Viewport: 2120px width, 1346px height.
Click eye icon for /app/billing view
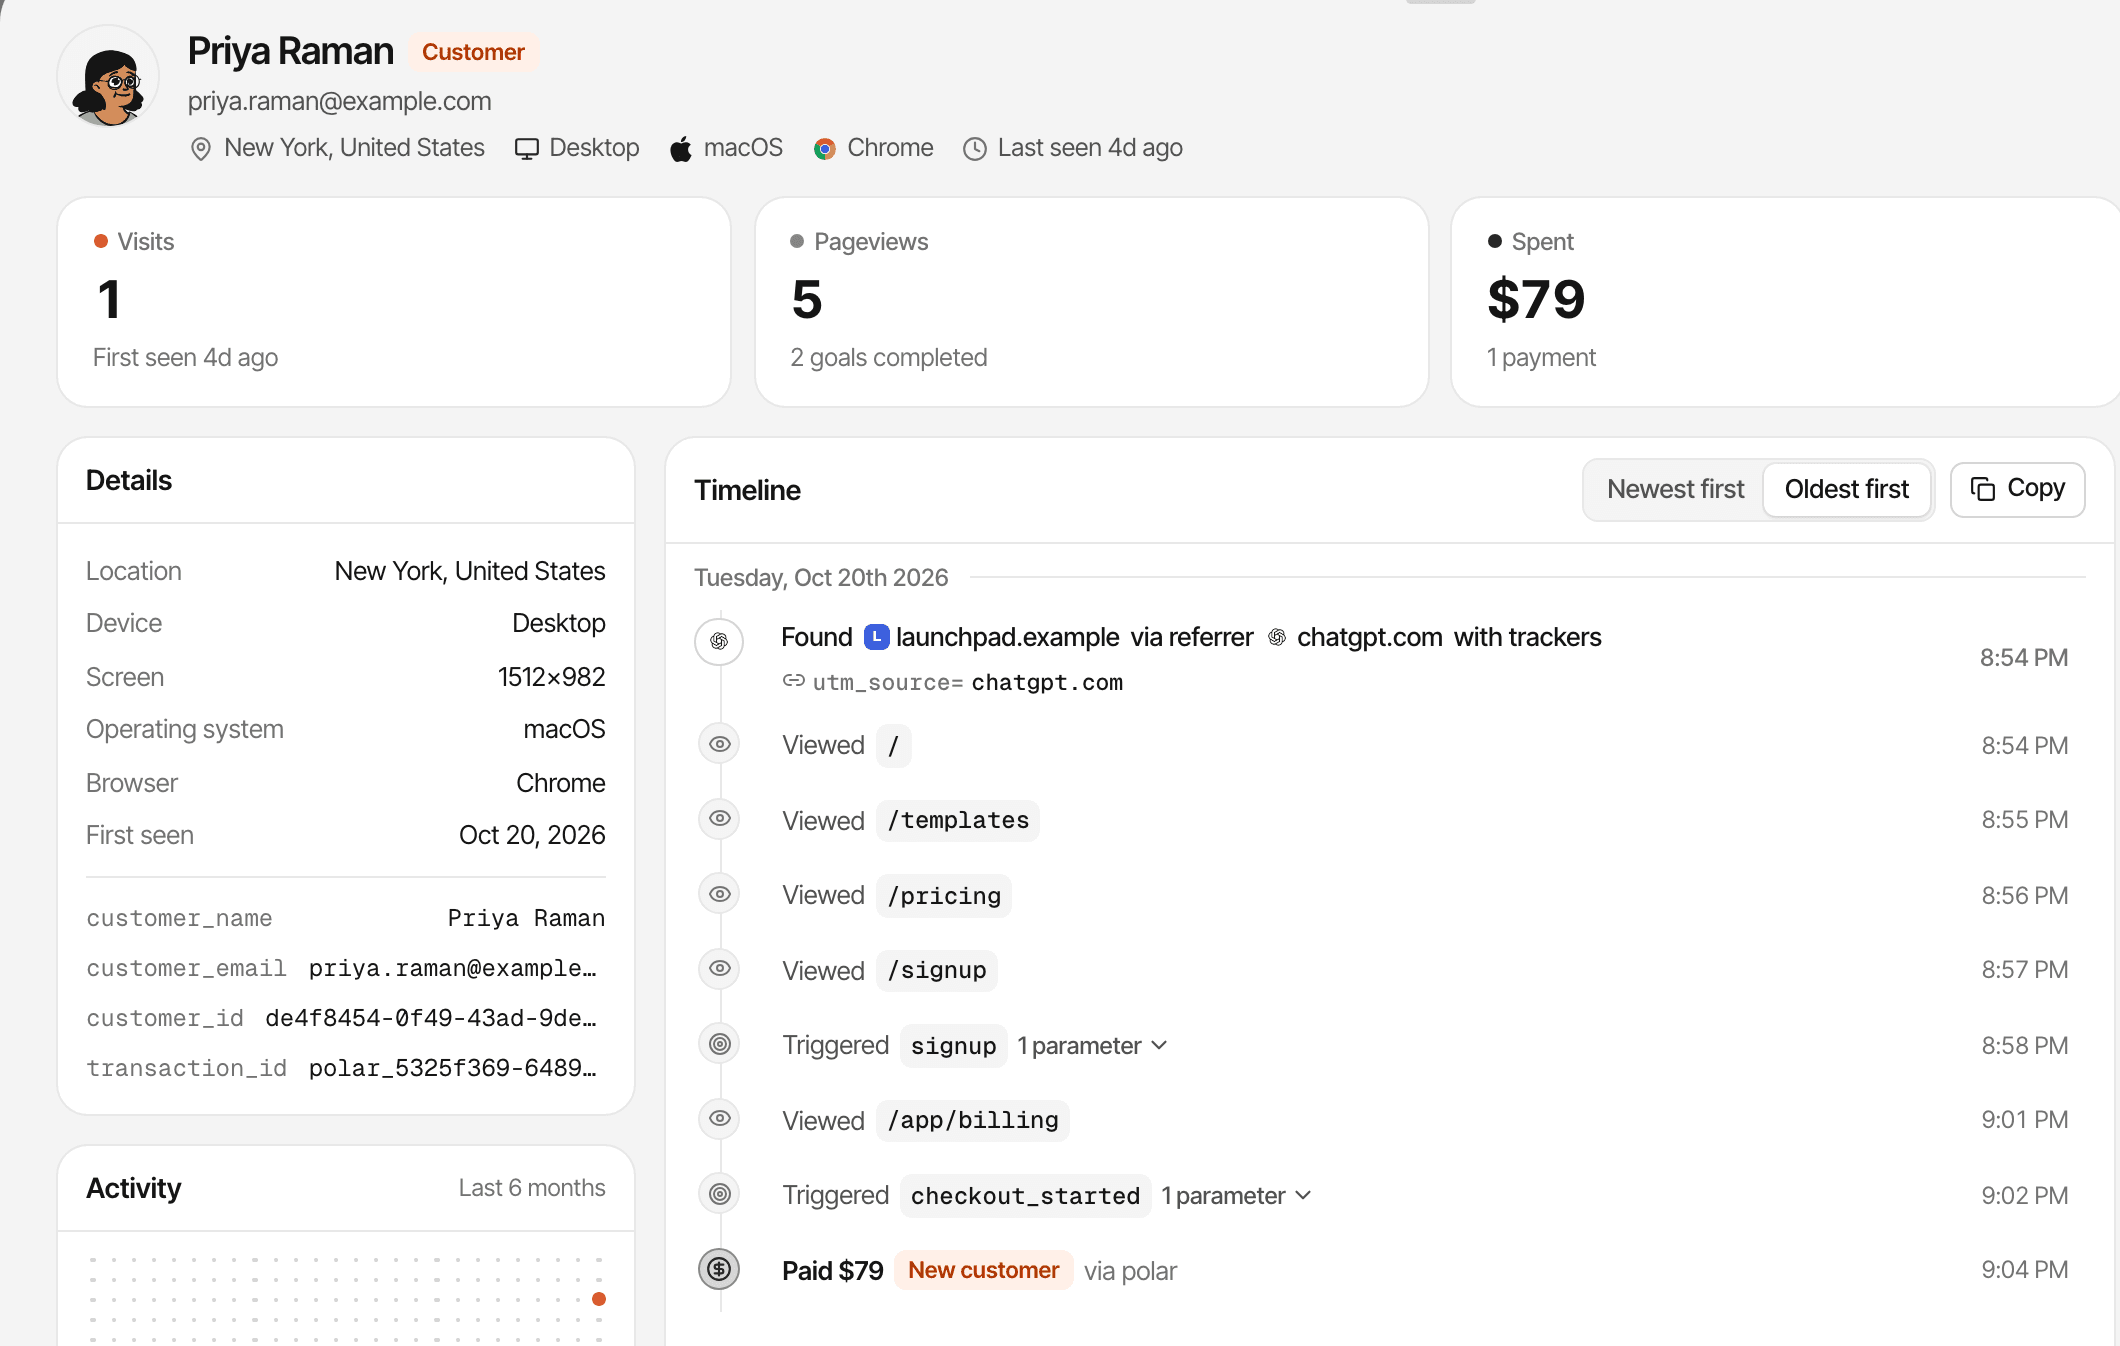(x=719, y=1118)
